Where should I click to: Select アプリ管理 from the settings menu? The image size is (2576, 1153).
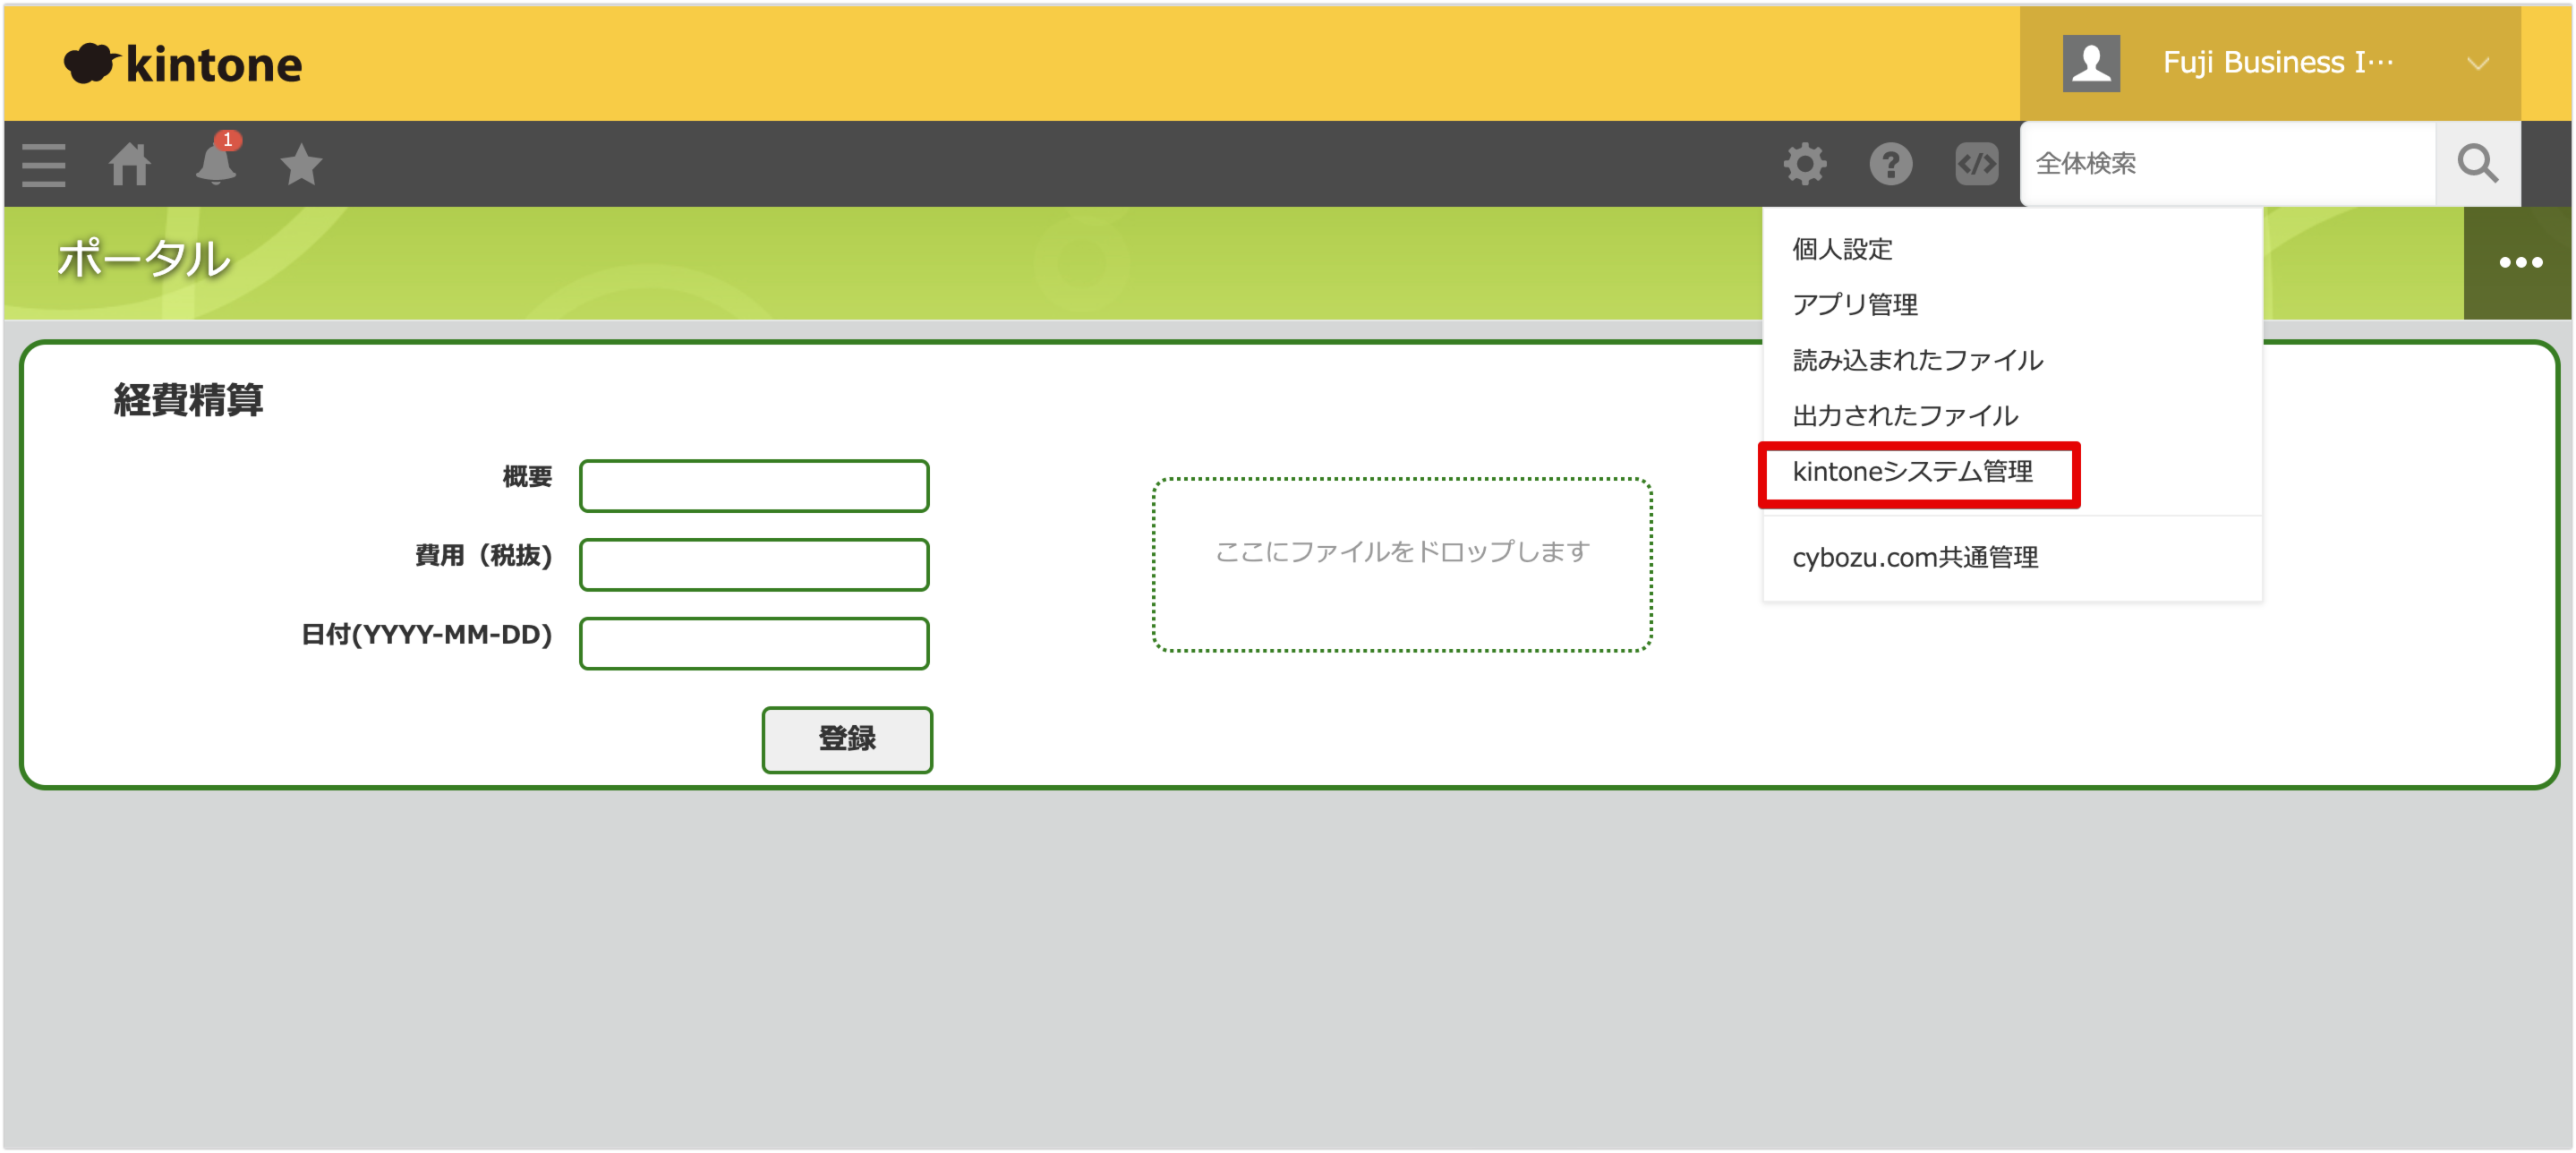click(x=1854, y=304)
